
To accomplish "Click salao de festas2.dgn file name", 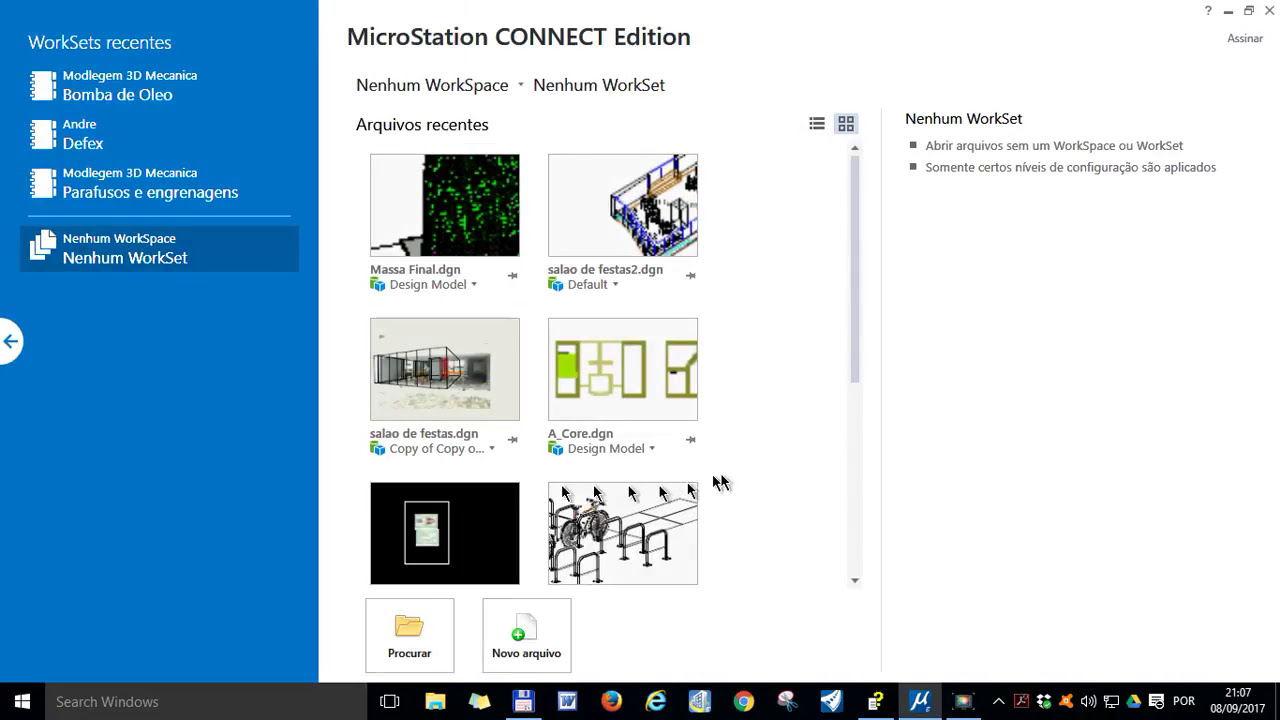I will point(605,270).
